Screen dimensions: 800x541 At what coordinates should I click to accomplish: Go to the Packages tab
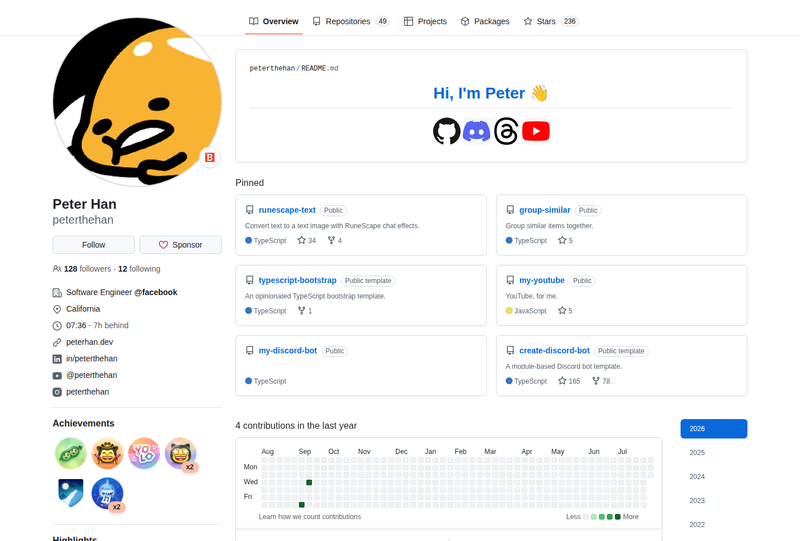click(485, 21)
